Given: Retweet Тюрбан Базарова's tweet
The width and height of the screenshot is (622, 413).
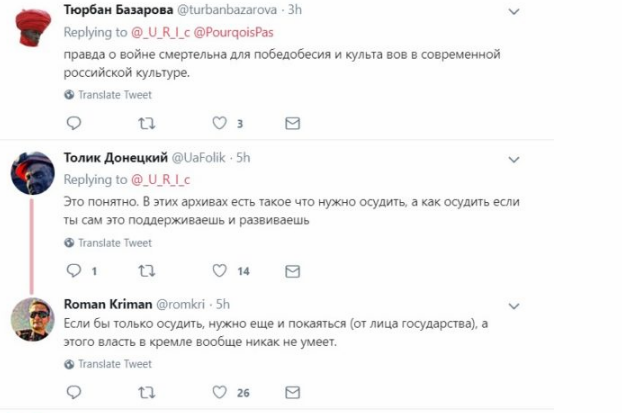Looking at the screenshot, I should click(146, 123).
